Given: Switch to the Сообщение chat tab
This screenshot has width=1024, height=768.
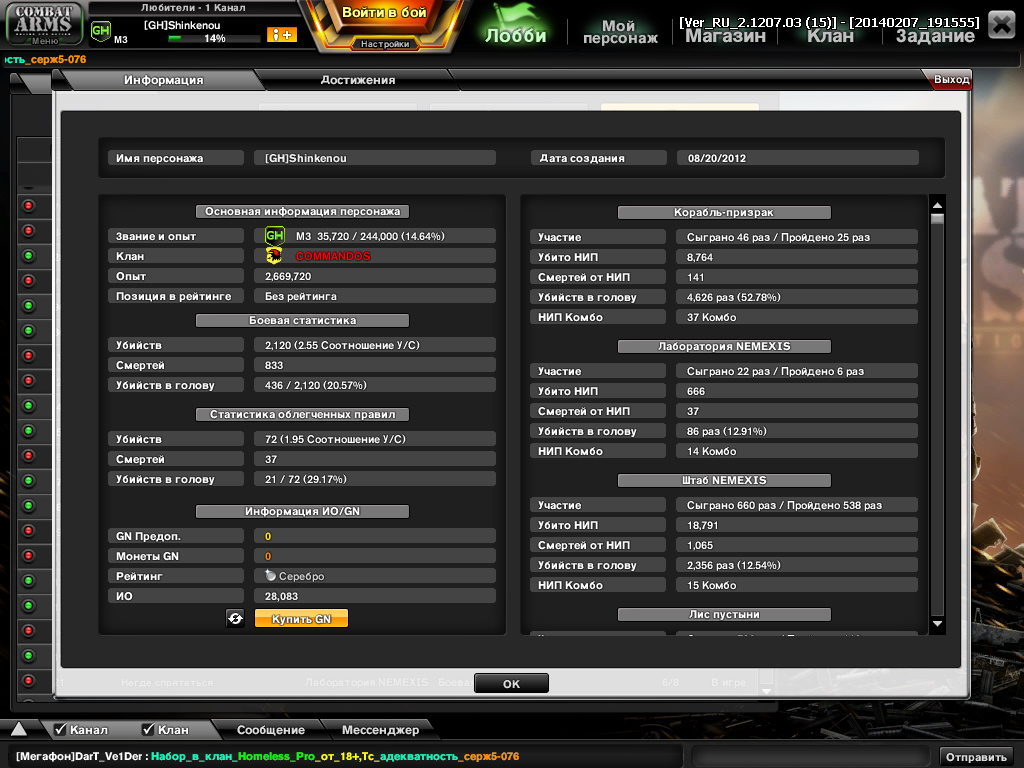Looking at the screenshot, I should (270, 729).
